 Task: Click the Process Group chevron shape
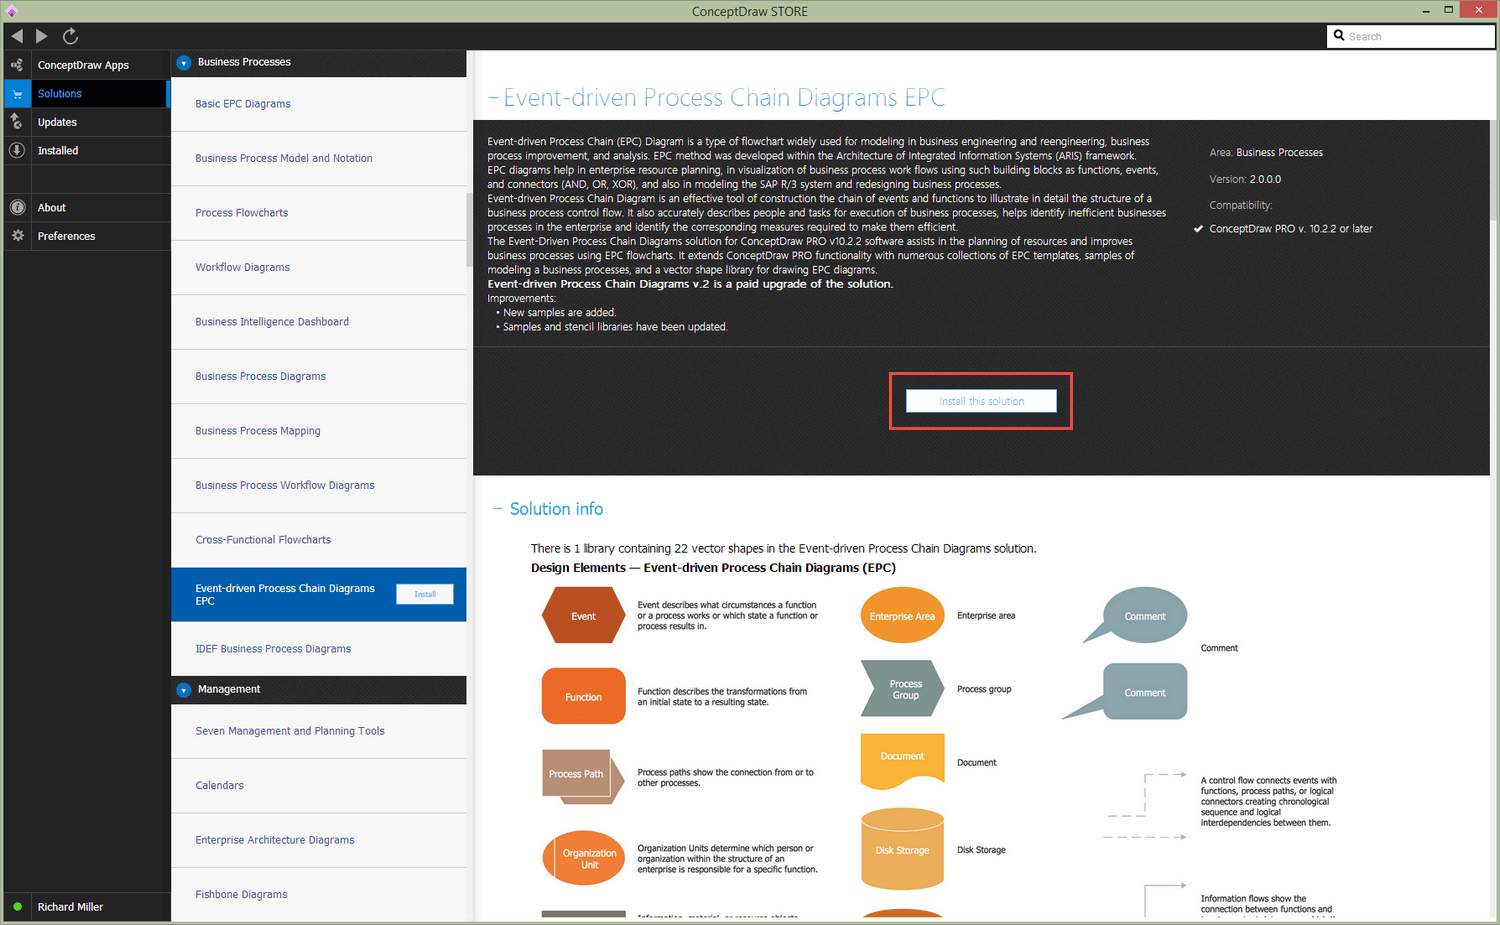902,688
